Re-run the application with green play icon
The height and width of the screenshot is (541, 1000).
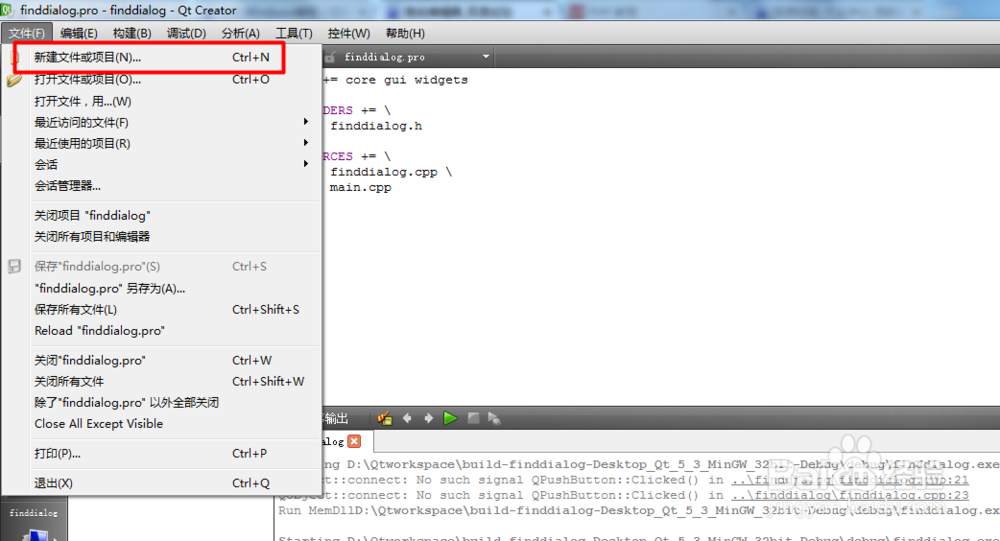point(450,419)
